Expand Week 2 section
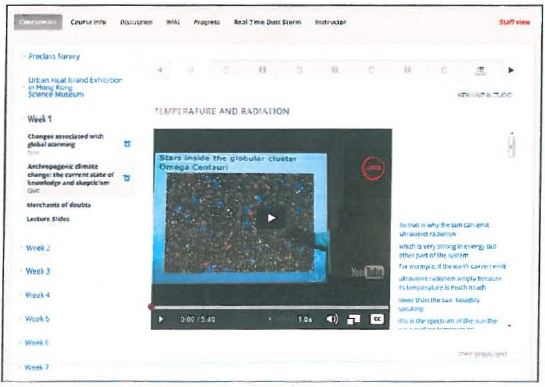Image resolution: width=545 pixels, height=387 pixels. [38, 248]
